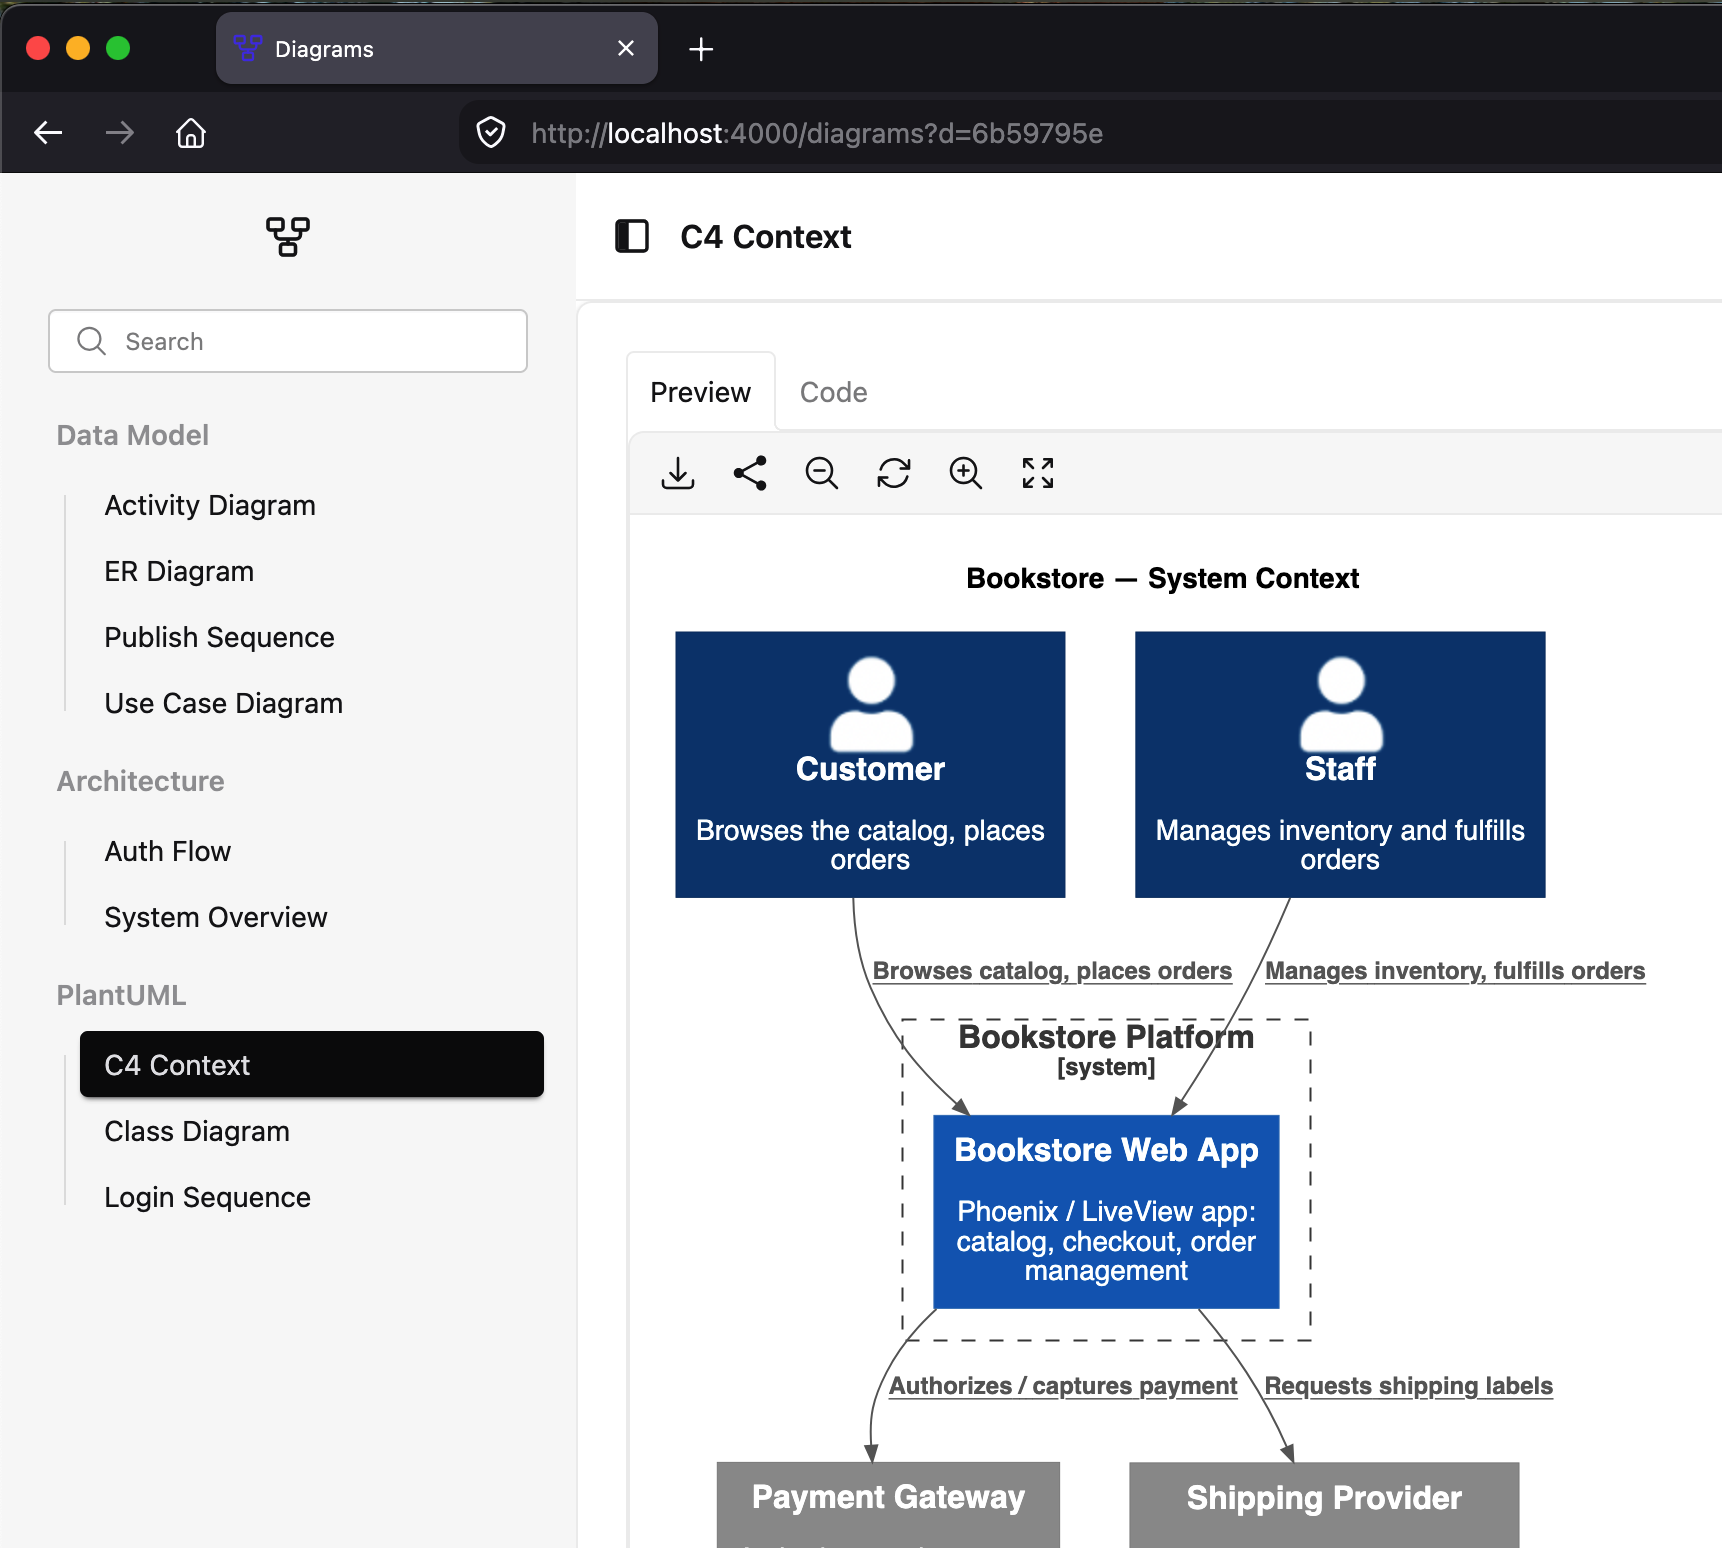This screenshot has width=1722, height=1548.
Task: Click the Bookstore Web App box
Action: [x=1106, y=1211]
